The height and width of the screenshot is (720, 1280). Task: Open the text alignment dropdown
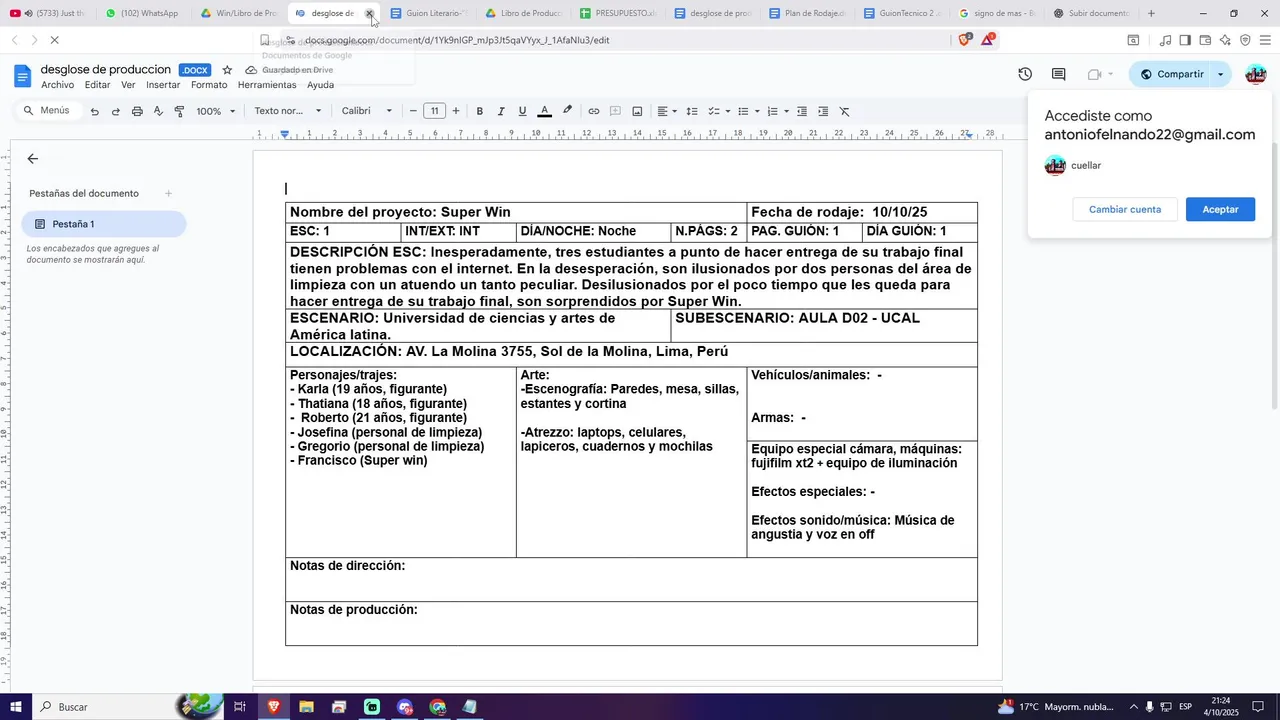coord(667,111)
